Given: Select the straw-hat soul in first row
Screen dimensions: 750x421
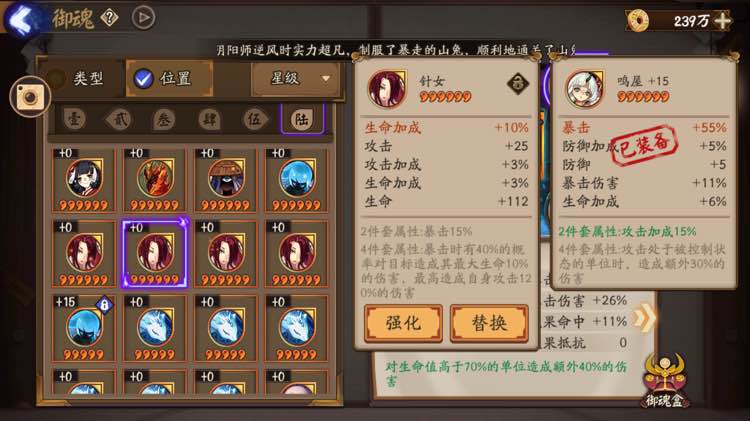Looking at the screenshot, I should point(225,179).
